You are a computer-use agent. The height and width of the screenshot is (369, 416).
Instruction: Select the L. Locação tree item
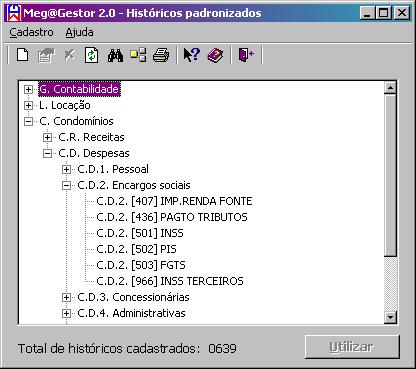coord(65,105)
